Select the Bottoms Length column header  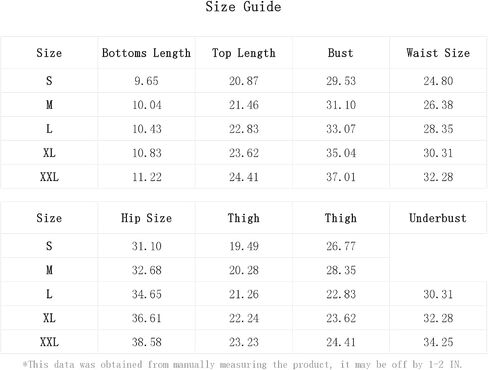146,53
